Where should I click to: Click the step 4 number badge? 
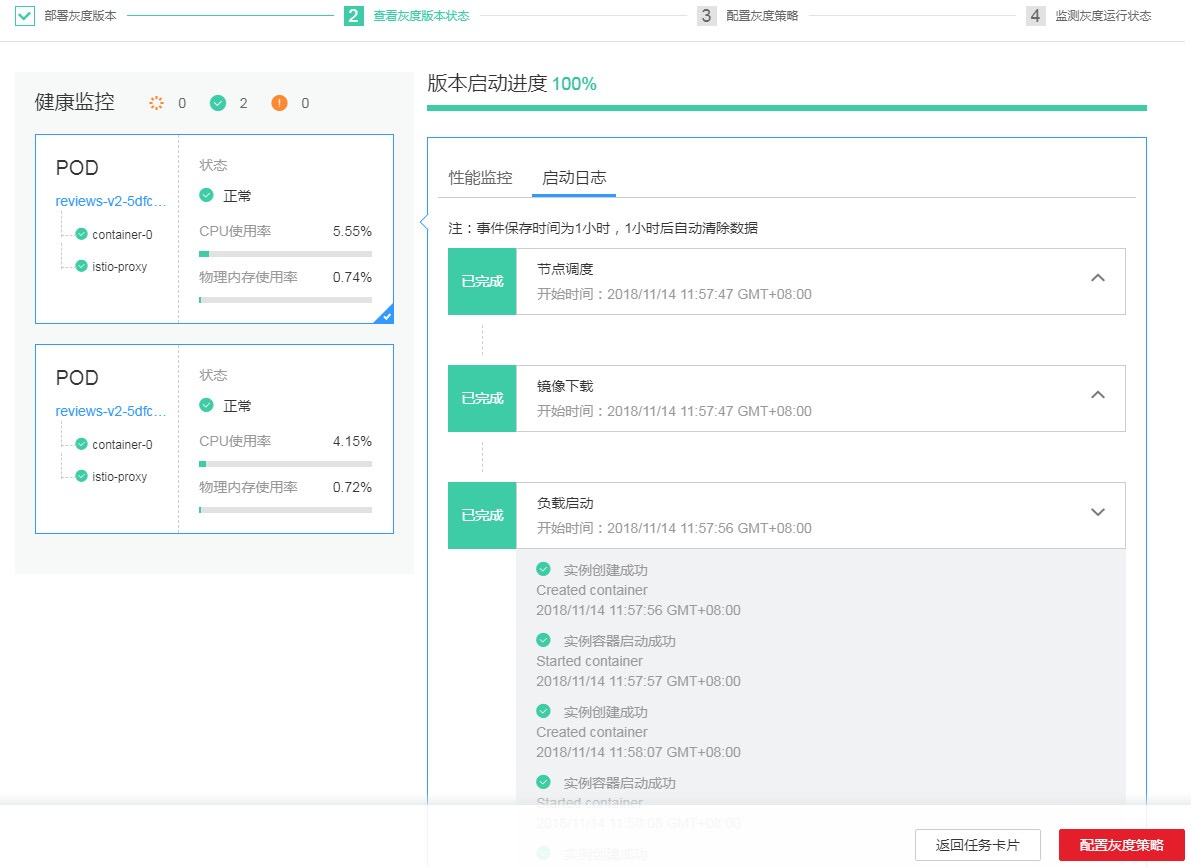click(1035, 15)
